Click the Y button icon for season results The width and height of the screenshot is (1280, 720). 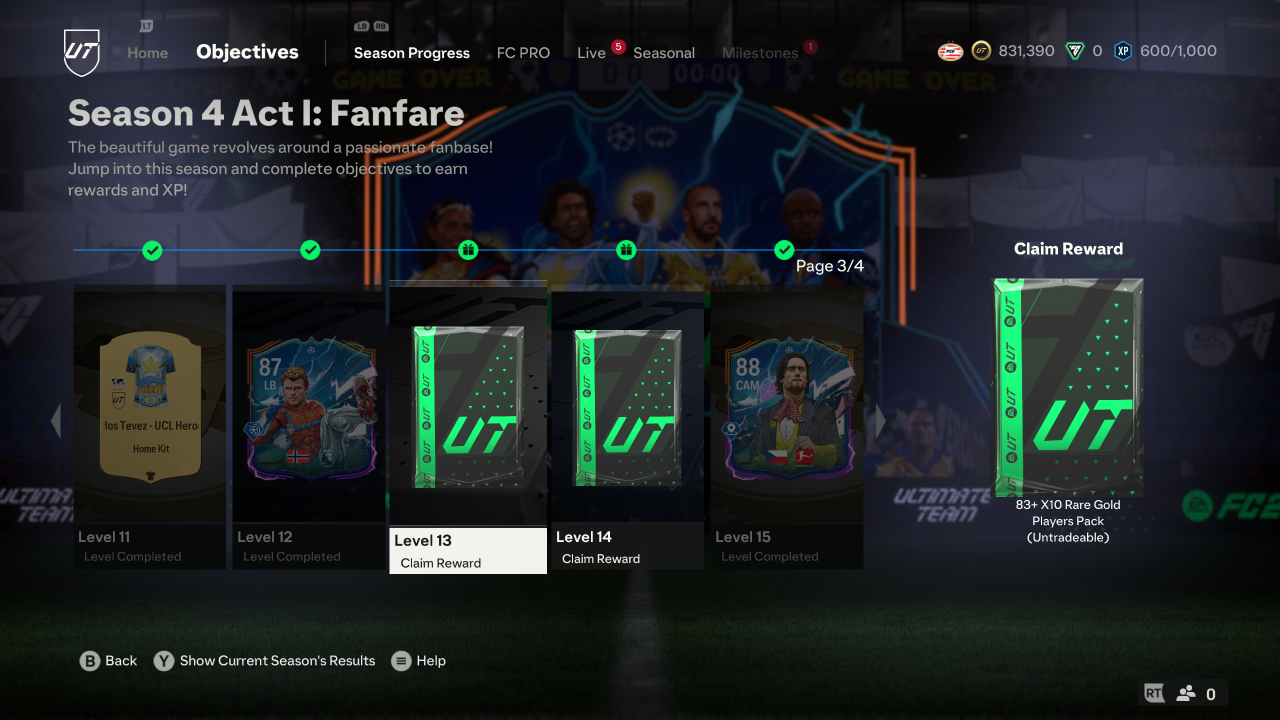coord(164,661)
